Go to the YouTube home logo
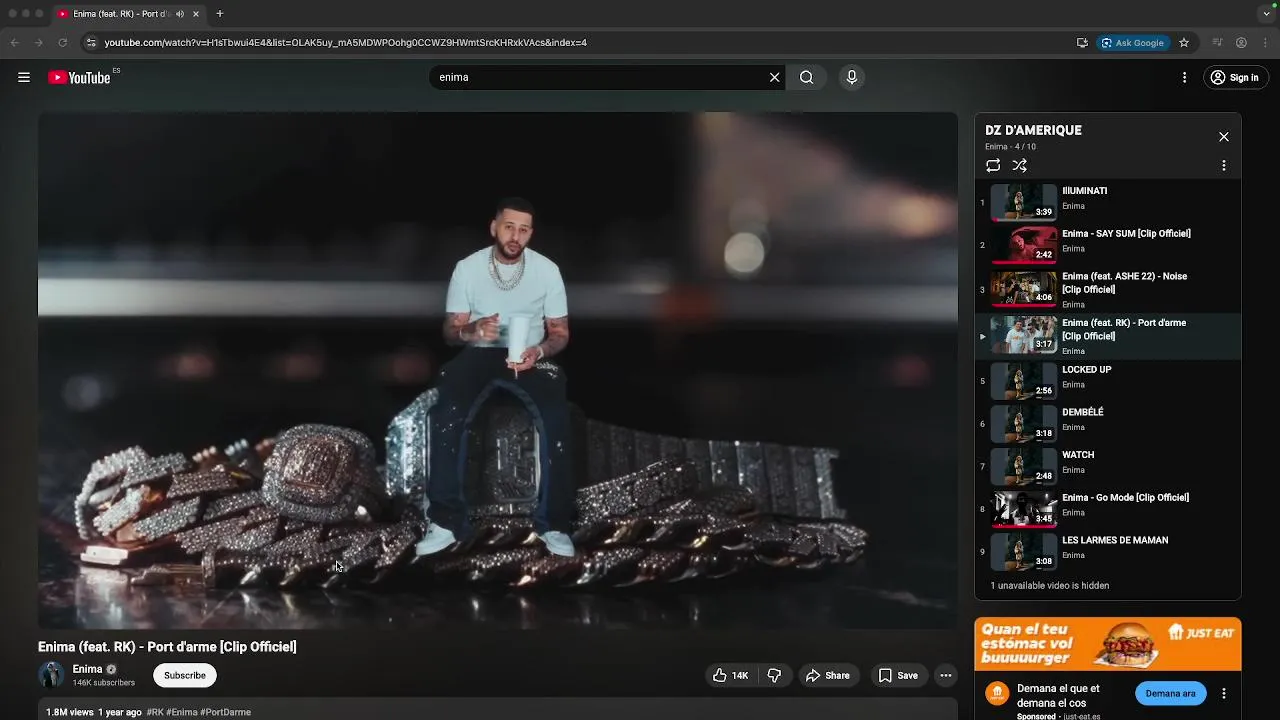Screen dimensions: 1280x720 (80, 77)
